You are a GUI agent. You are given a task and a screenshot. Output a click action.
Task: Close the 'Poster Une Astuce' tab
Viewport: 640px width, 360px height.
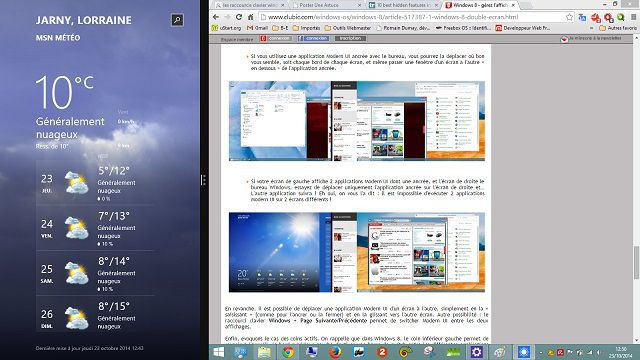point(359,5)
